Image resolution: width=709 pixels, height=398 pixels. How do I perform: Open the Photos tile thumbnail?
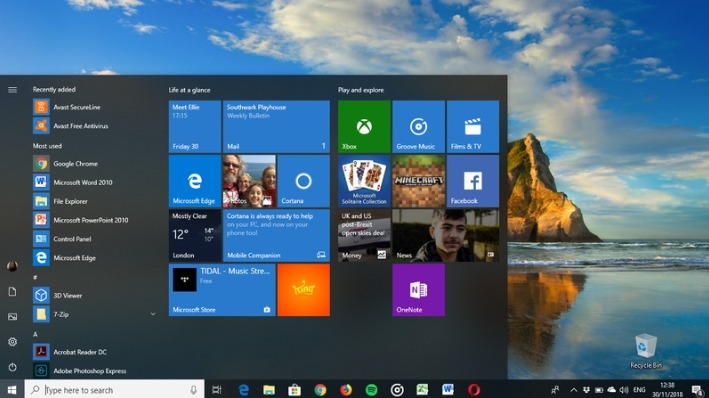249,181
